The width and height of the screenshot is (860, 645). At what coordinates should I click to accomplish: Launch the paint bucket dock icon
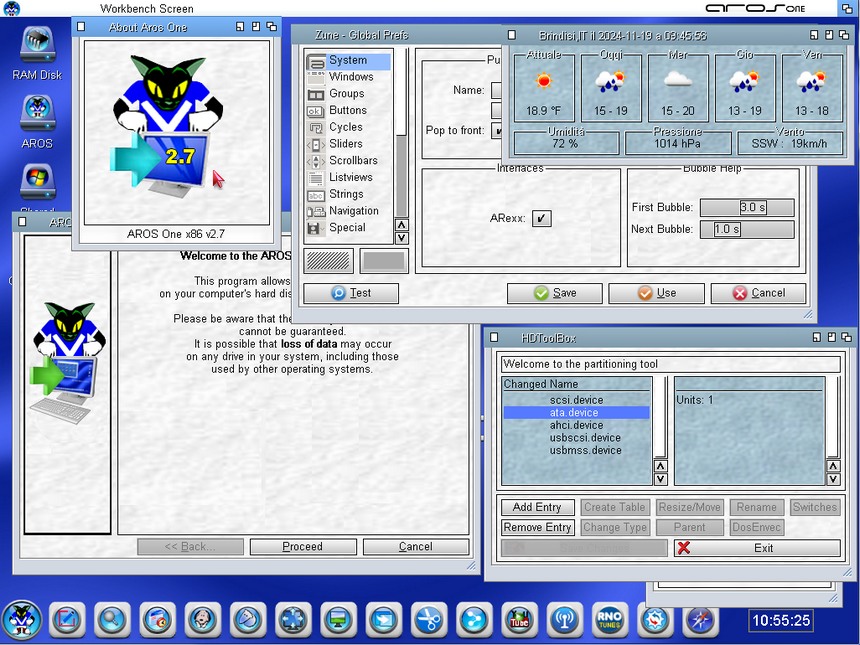click(248, 620)
